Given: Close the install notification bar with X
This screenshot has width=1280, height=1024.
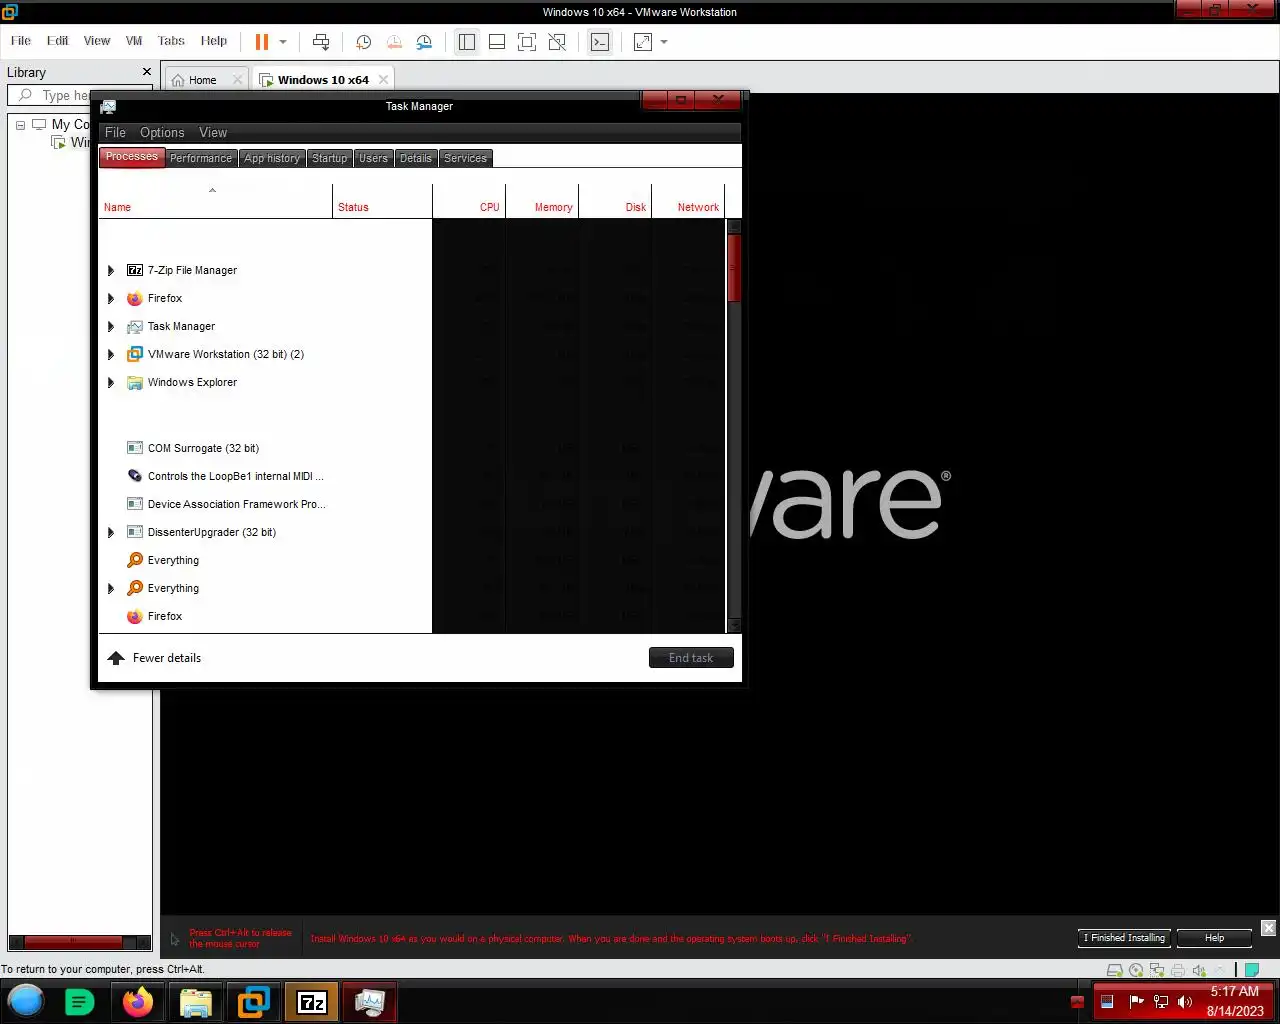Looking at the screenshot, I should tap(1268, 928).
